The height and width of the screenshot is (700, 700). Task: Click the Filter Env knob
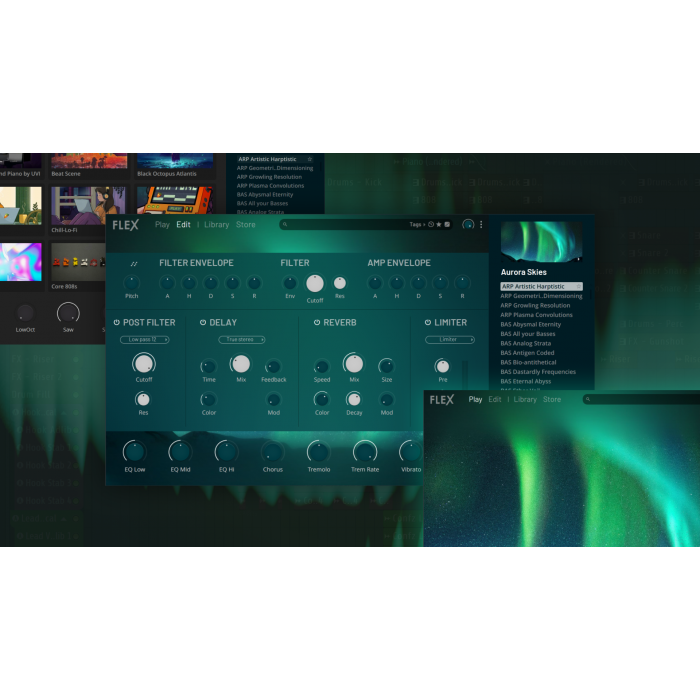click(290, 283)
